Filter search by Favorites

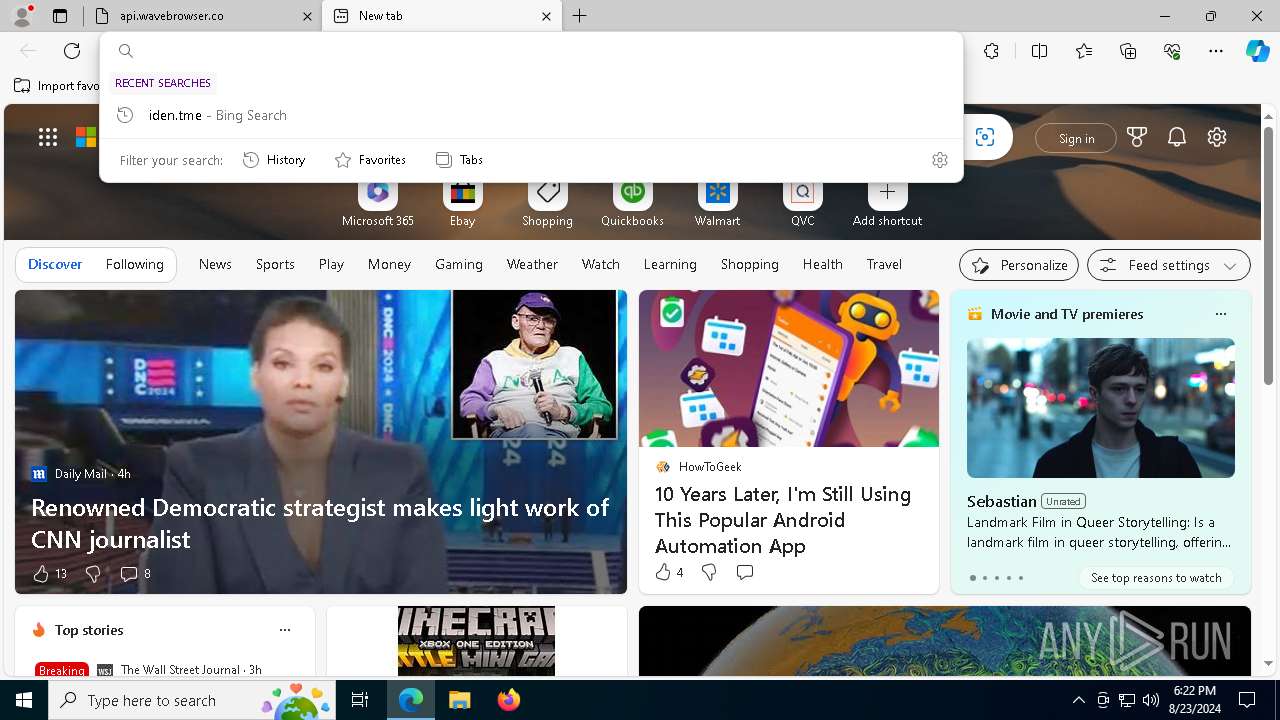370,160
